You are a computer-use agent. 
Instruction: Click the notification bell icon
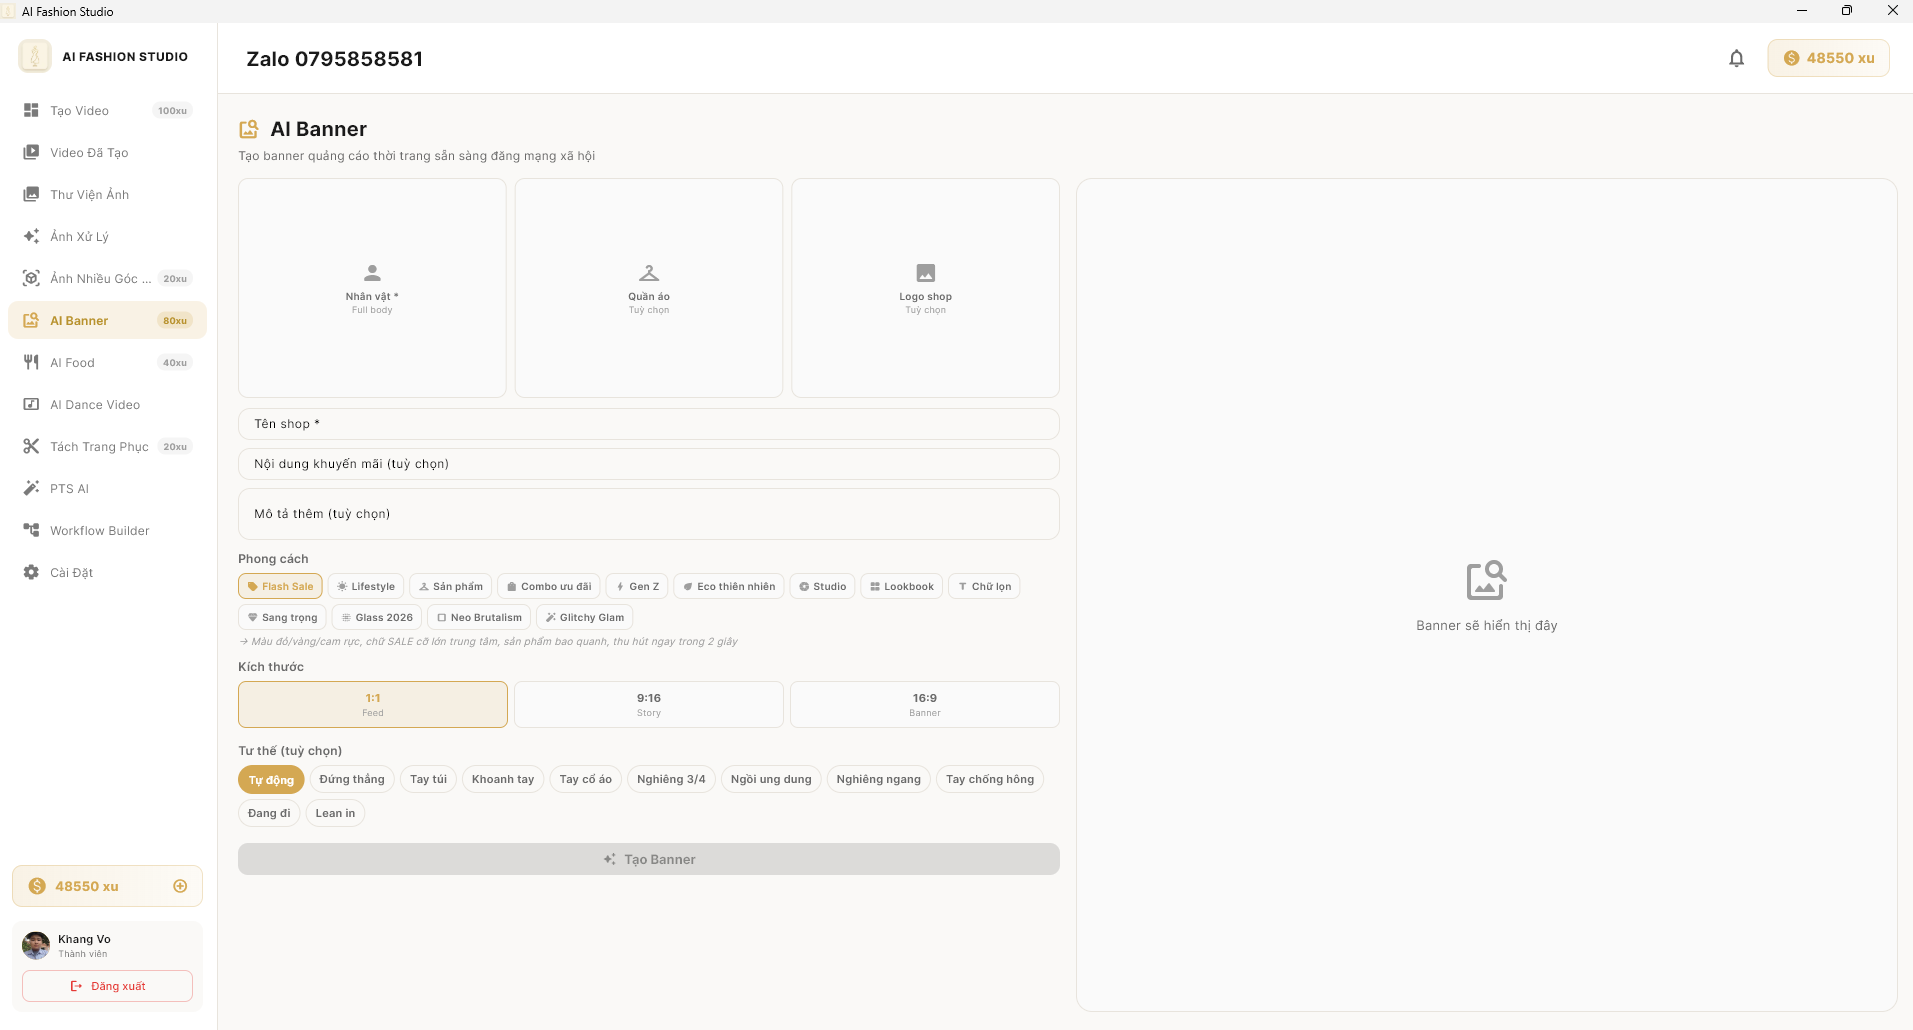pos(1736,58)
